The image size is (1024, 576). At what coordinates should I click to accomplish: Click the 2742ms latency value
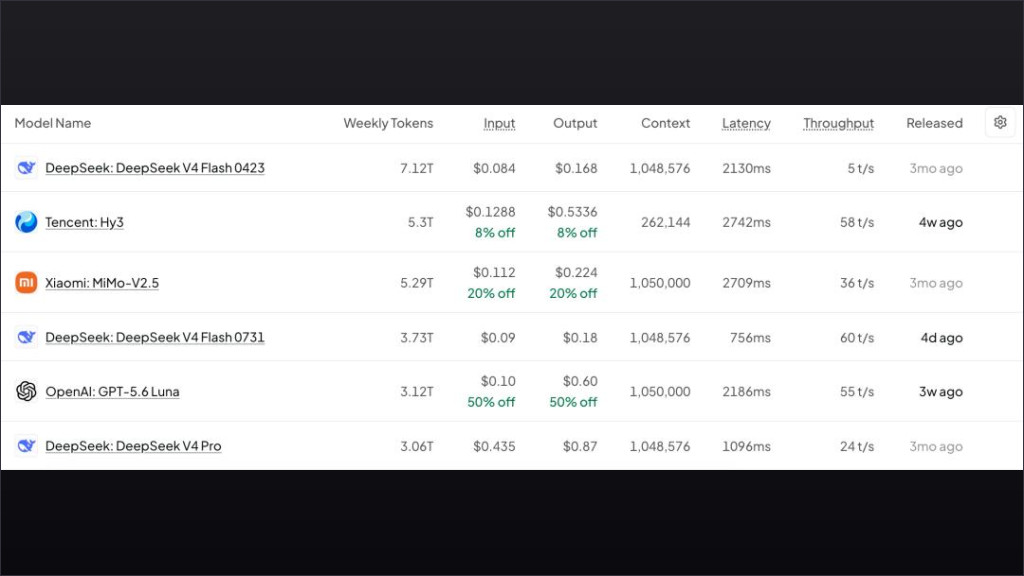746,222
